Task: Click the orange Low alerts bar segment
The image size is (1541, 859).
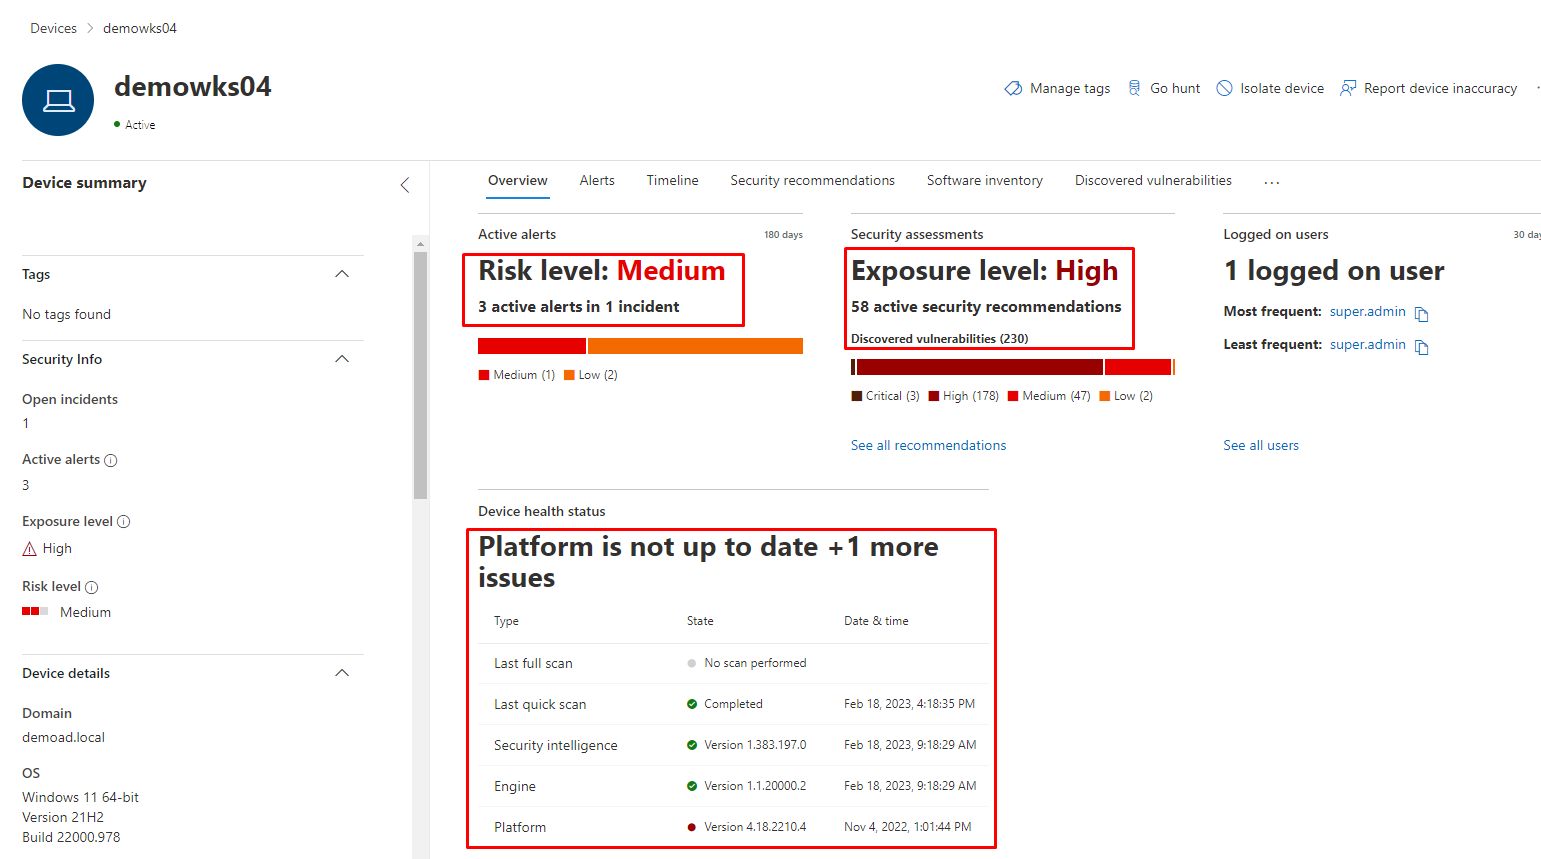Action: [695, 346]
